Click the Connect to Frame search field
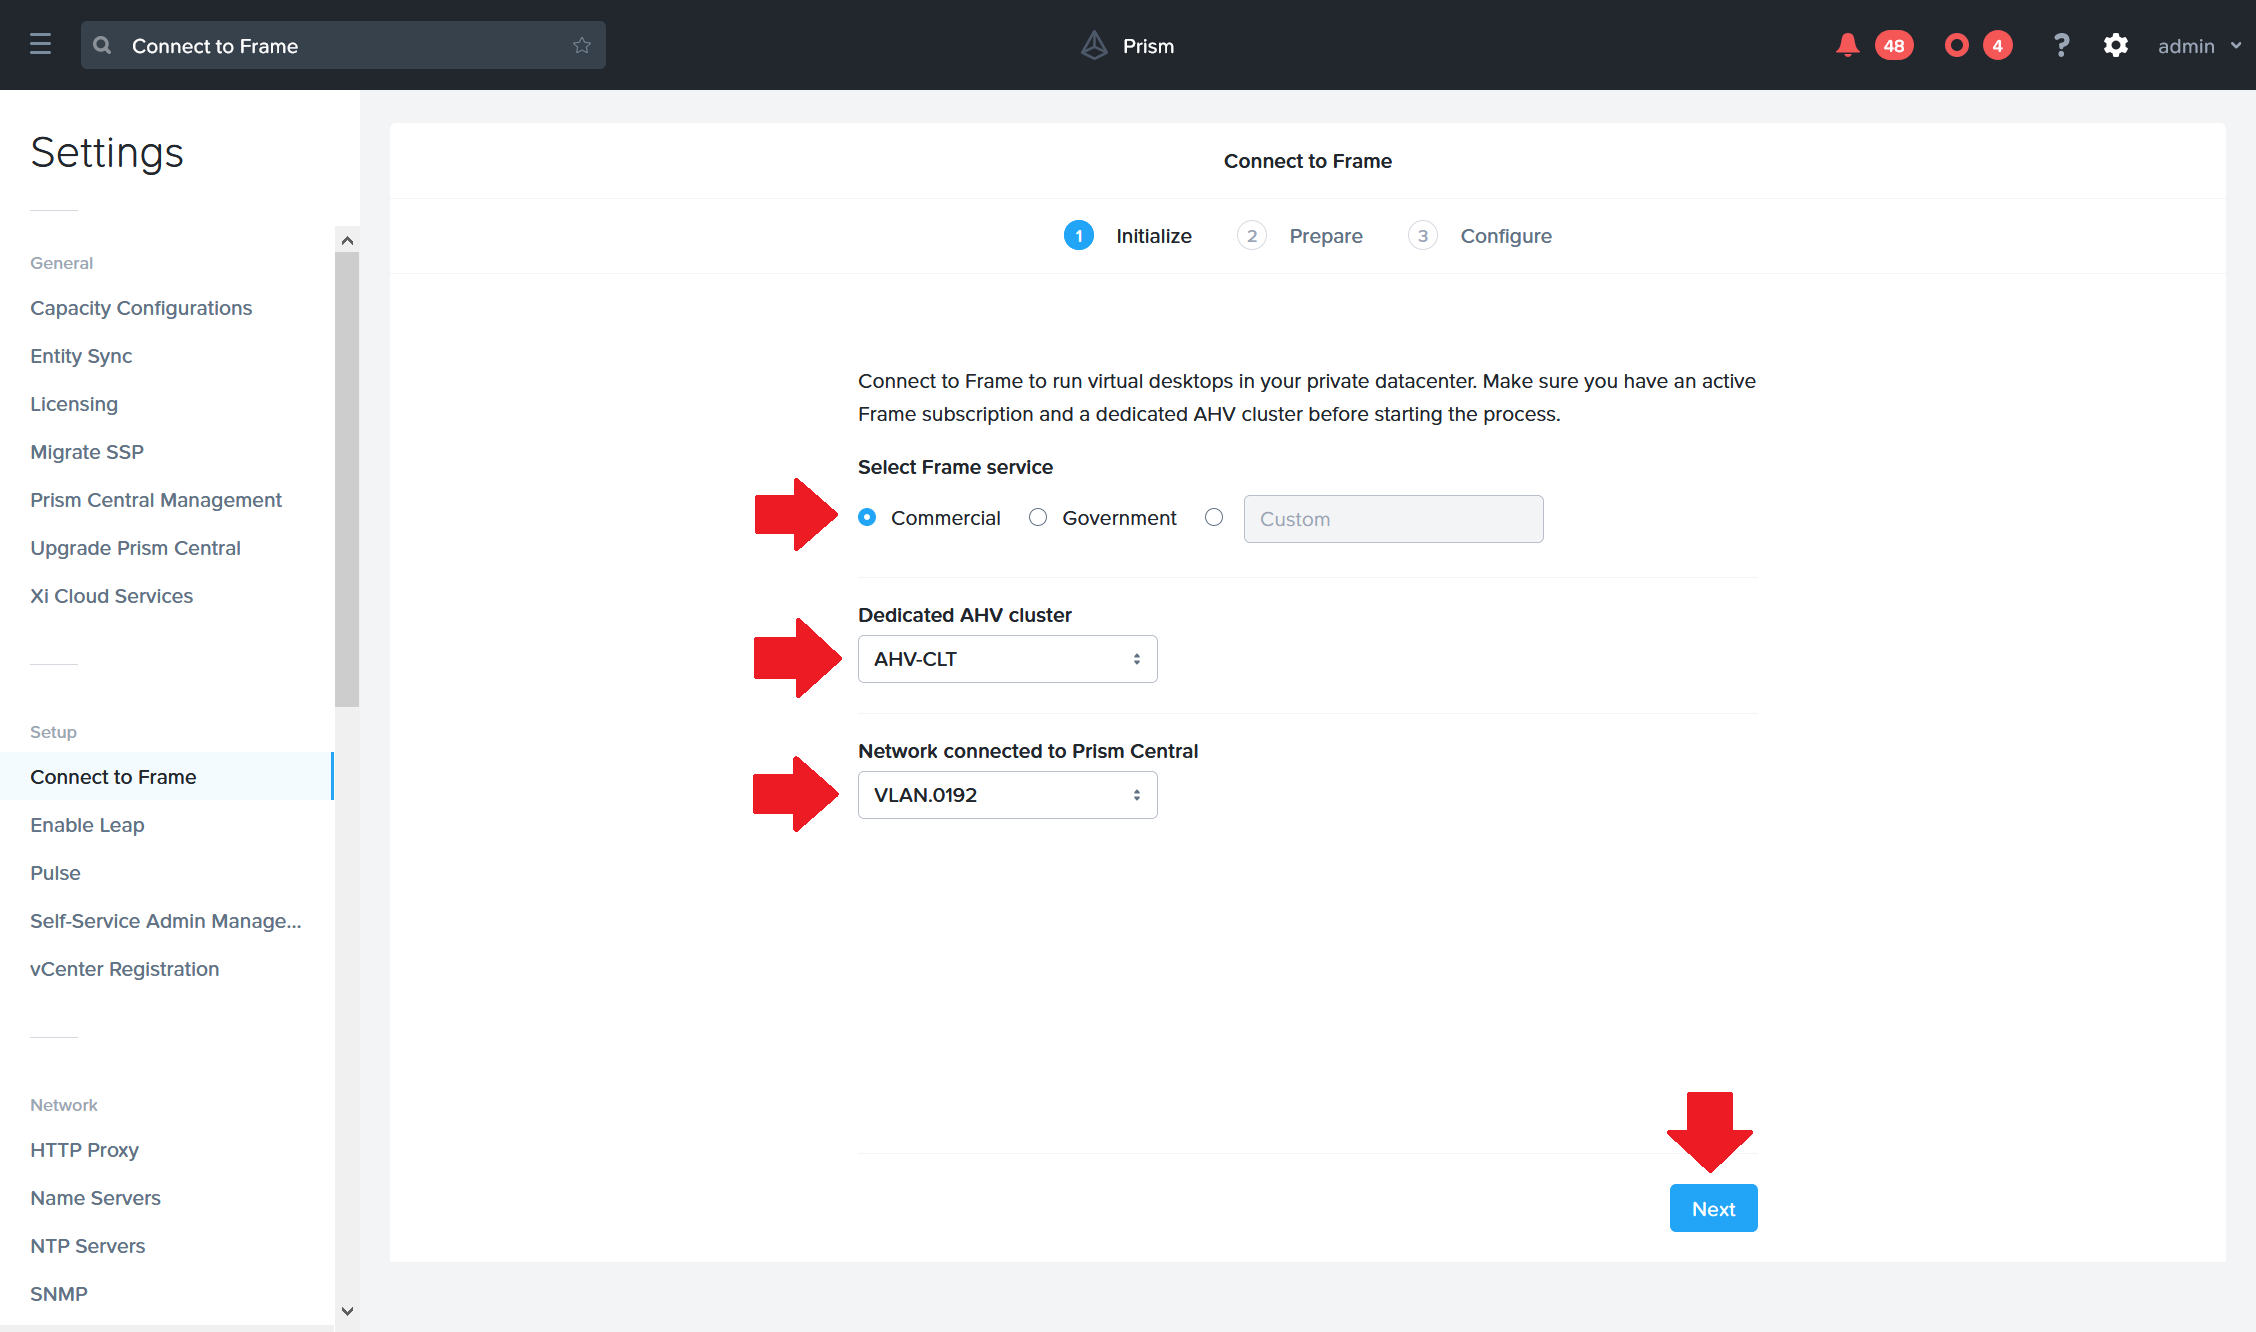Image resolution: width=2256 pixels, height=1332 pixels. pos(343,45)
